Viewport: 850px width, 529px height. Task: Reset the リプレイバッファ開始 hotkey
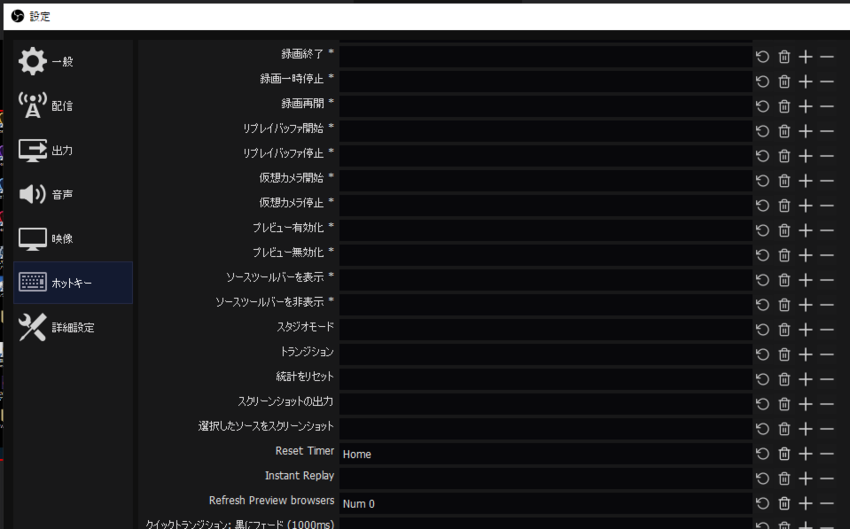(x=763, y=131)
